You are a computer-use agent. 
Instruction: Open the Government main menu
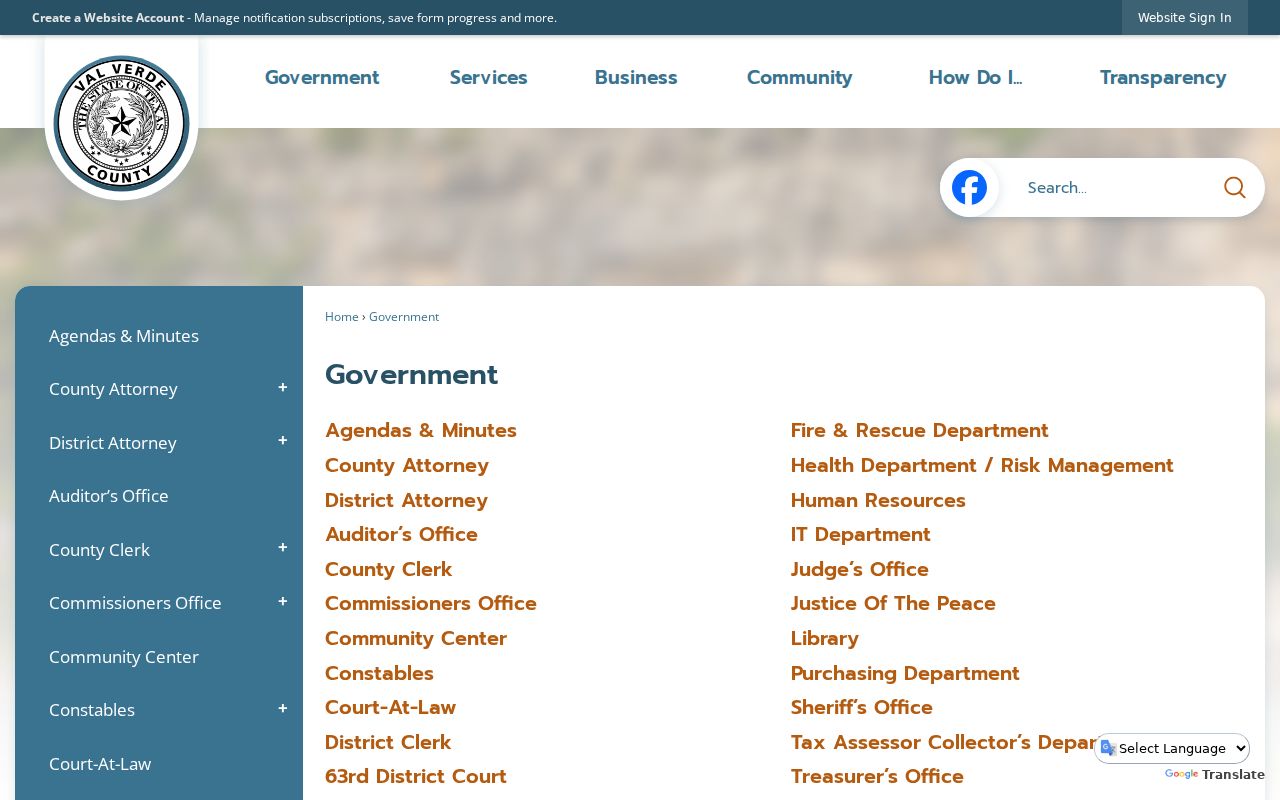[x=322, y=78]
